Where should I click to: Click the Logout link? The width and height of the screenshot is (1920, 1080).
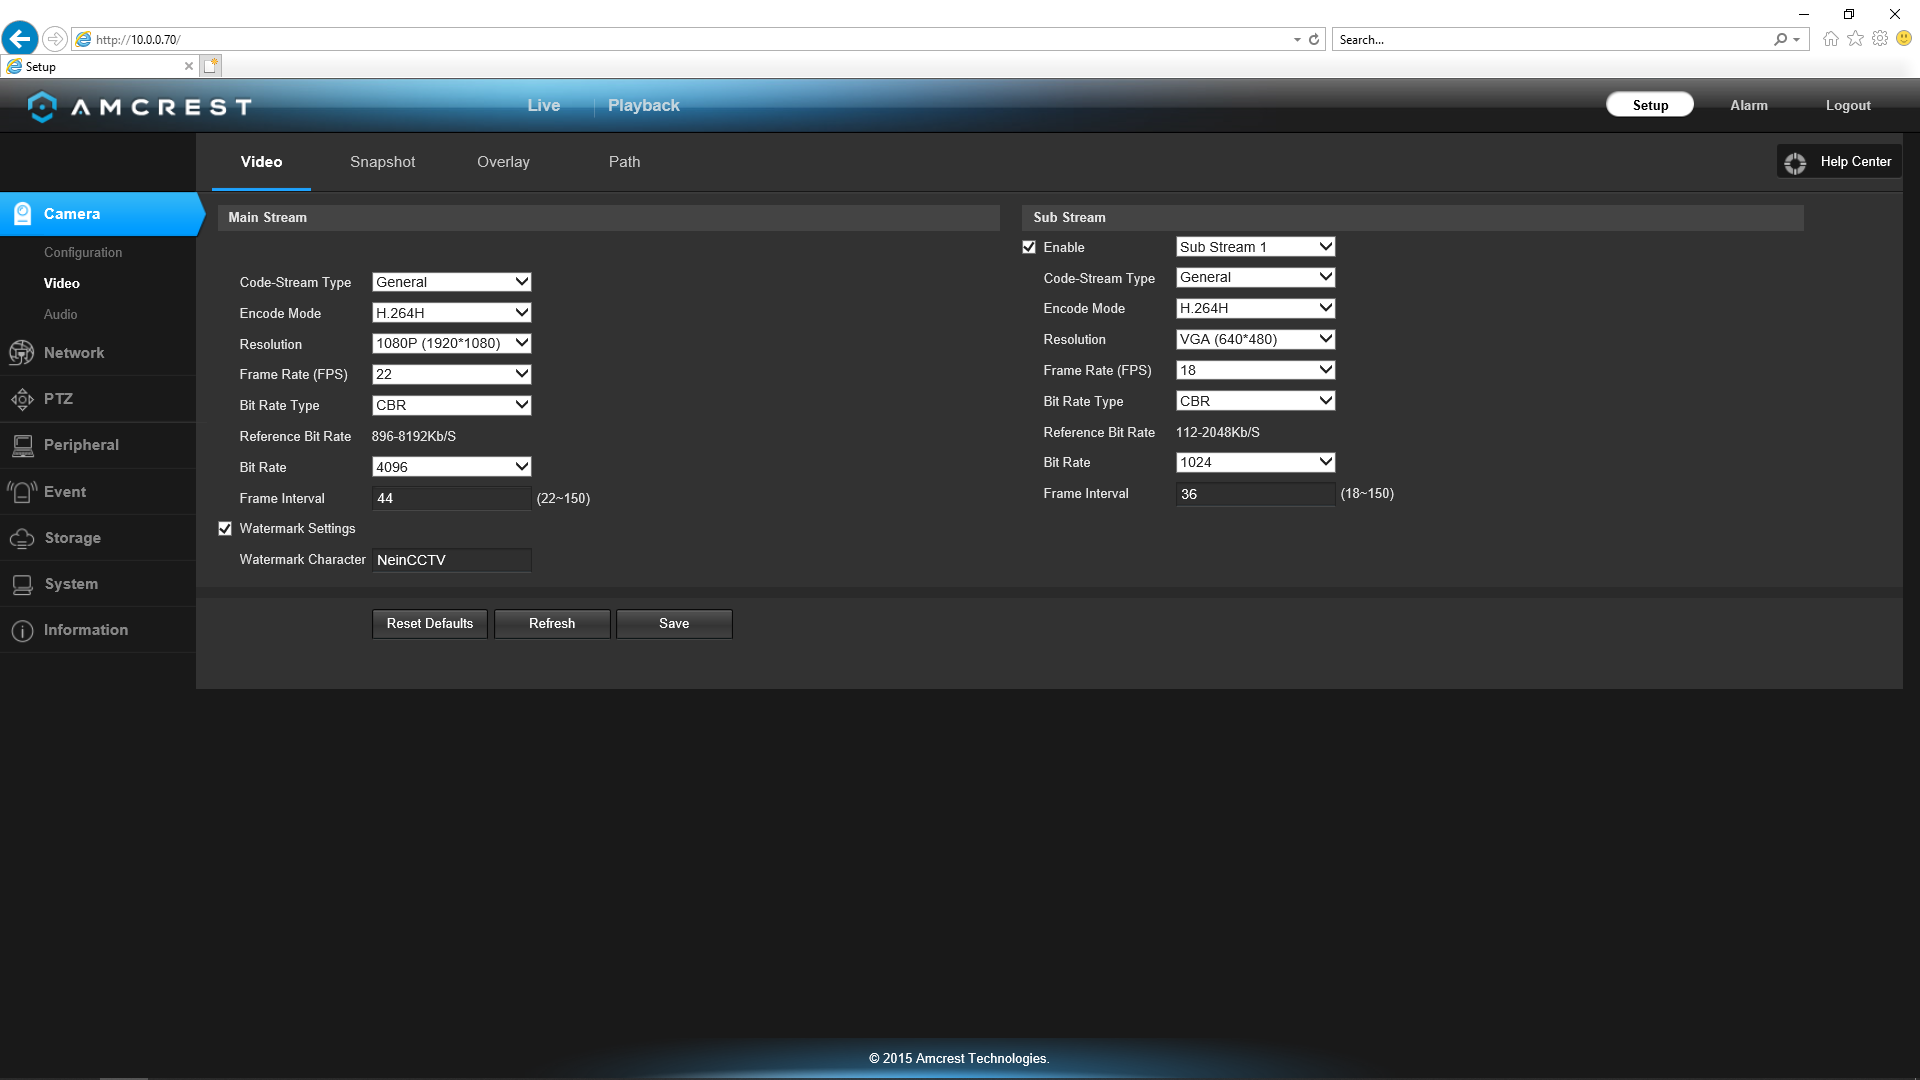(x=1847, y=105)
